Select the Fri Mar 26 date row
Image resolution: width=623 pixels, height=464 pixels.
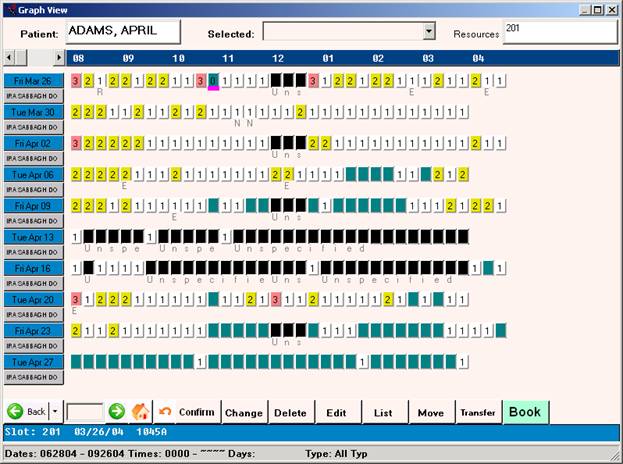click(x=34, y=80)
